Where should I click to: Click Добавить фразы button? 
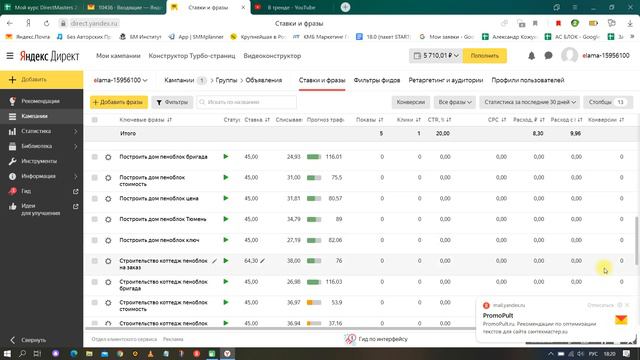pos(119,102)
